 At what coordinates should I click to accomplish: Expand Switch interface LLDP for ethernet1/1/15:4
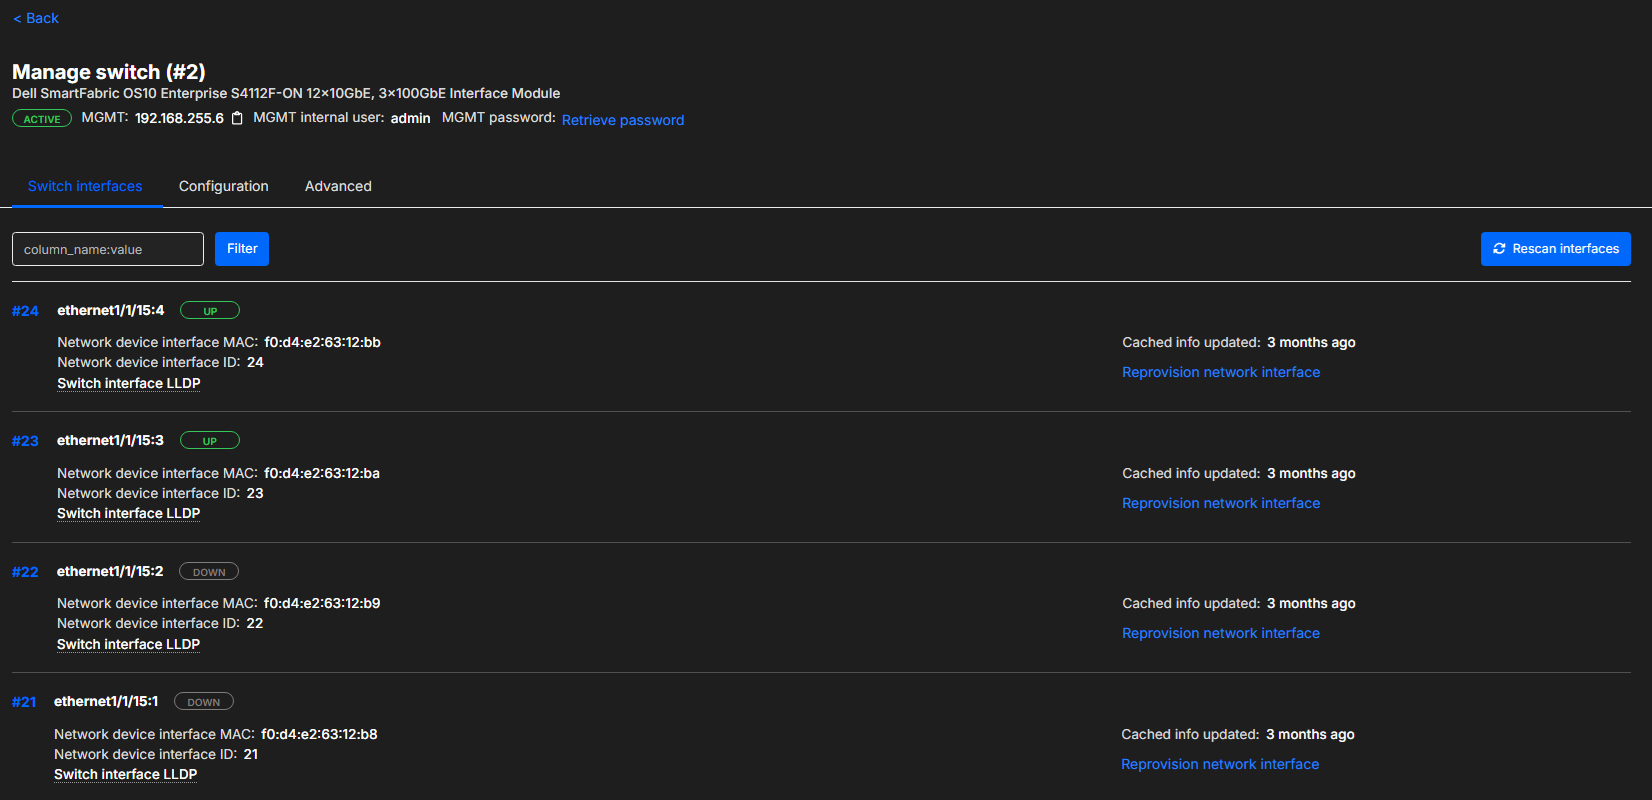(129, 383)
